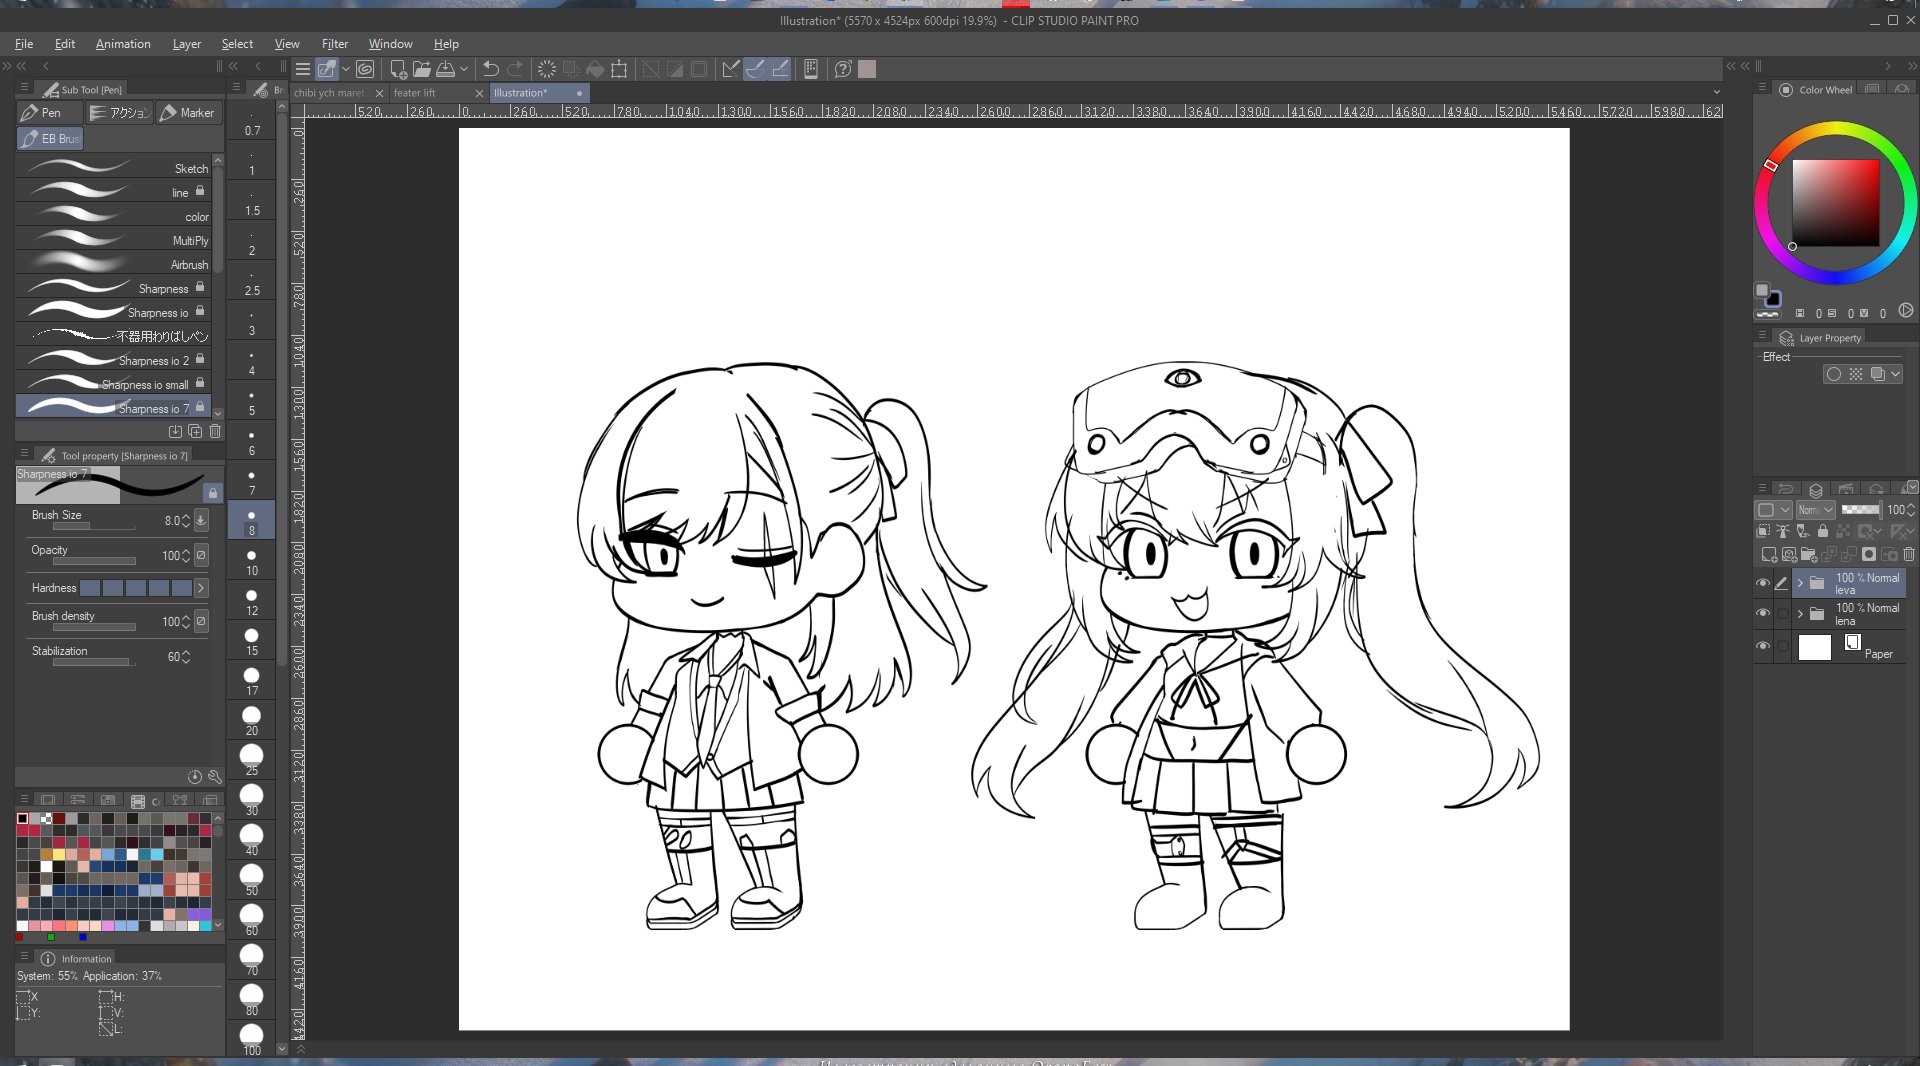The image size is (1920, 1066).
Task: Adjust the Stabilization slider
Action: [x=94, y=663]
